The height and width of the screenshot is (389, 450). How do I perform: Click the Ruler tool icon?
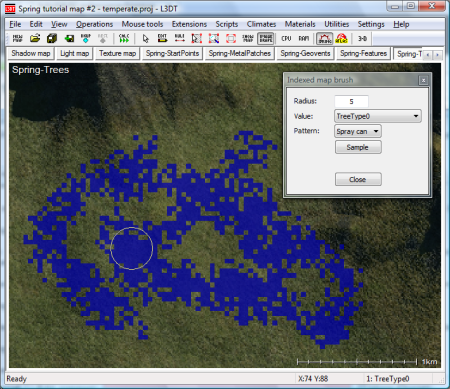pyautogui.click(x=180, y=38)
